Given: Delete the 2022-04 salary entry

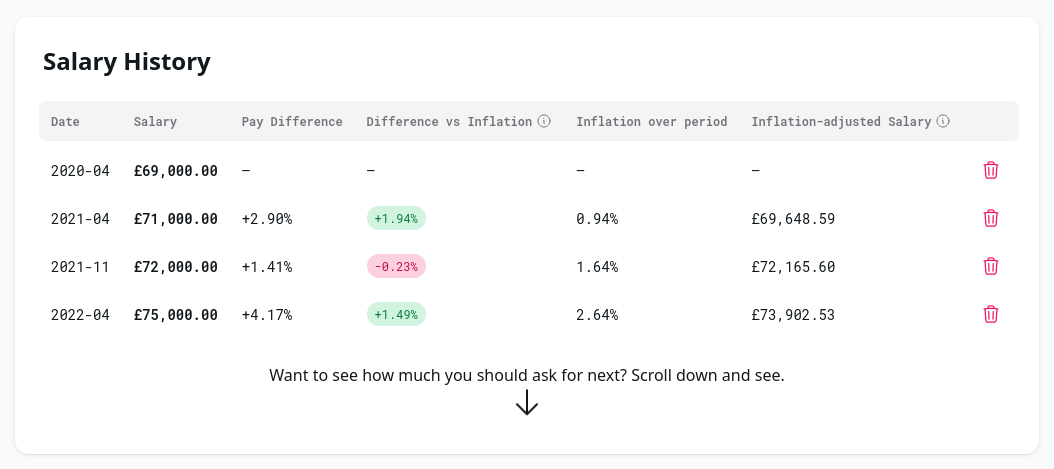Looking at the screenshot, I should [x=991, y=314].
